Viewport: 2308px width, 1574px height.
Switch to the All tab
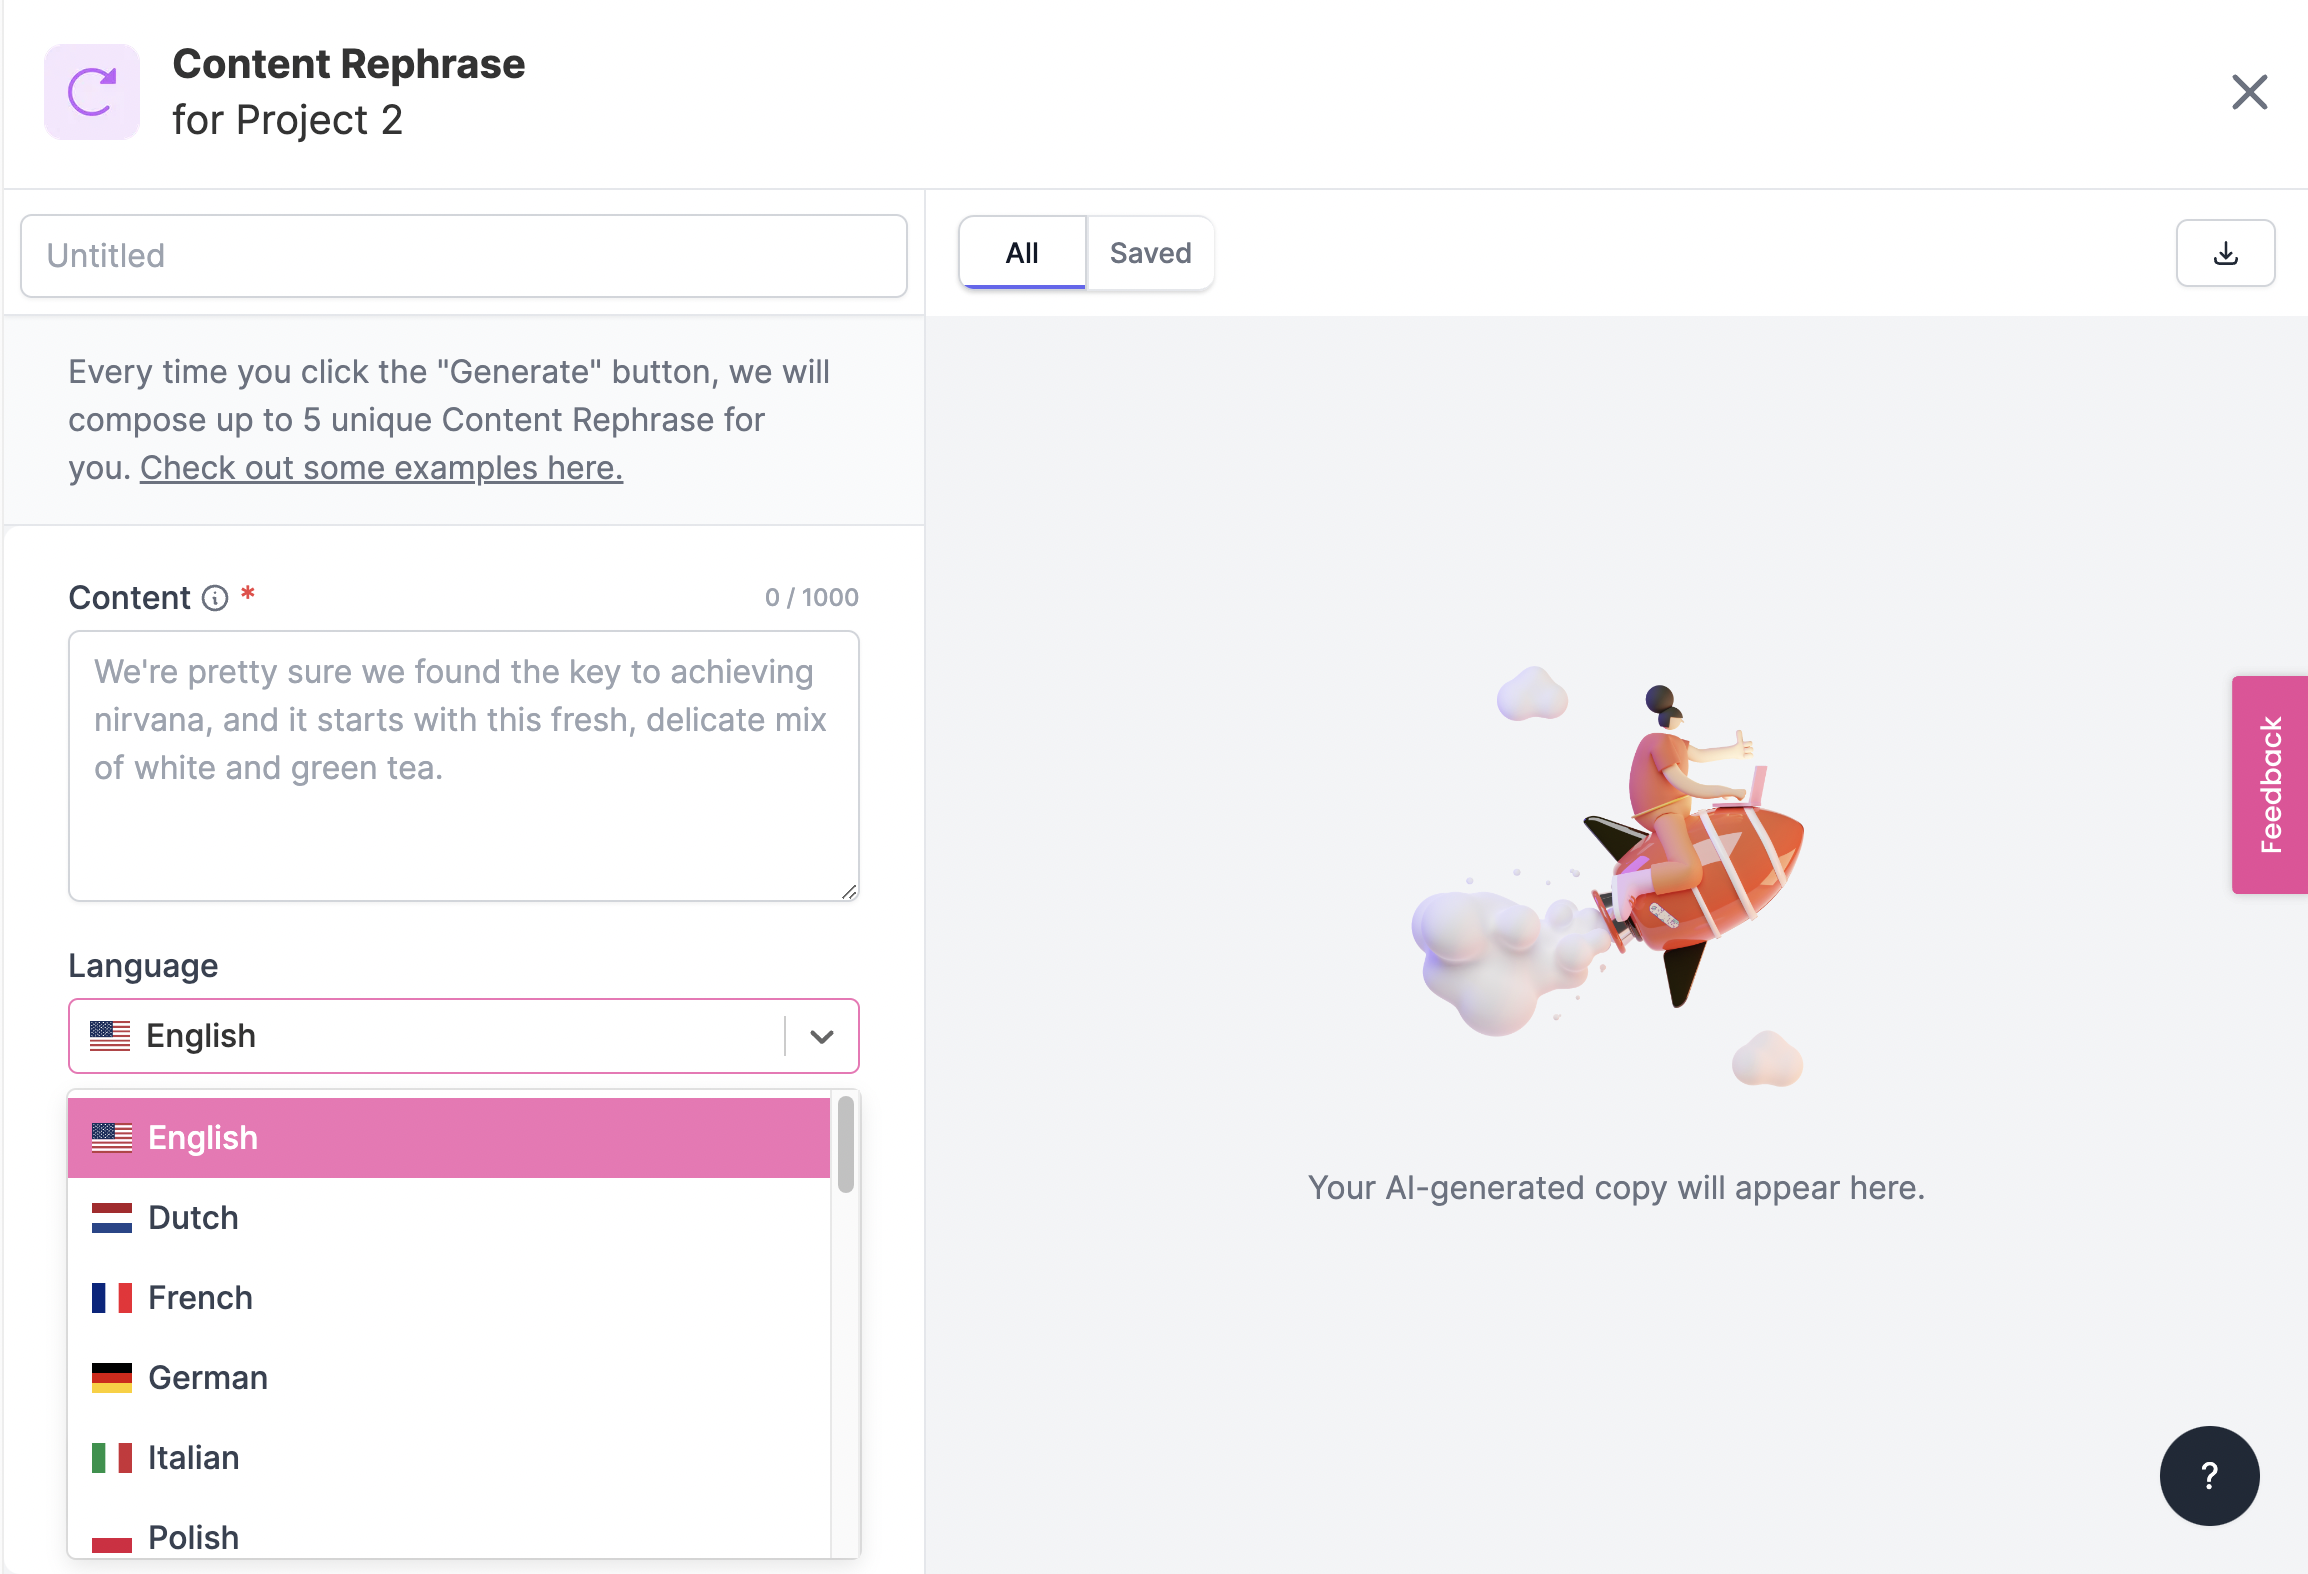pos(1022,254)
